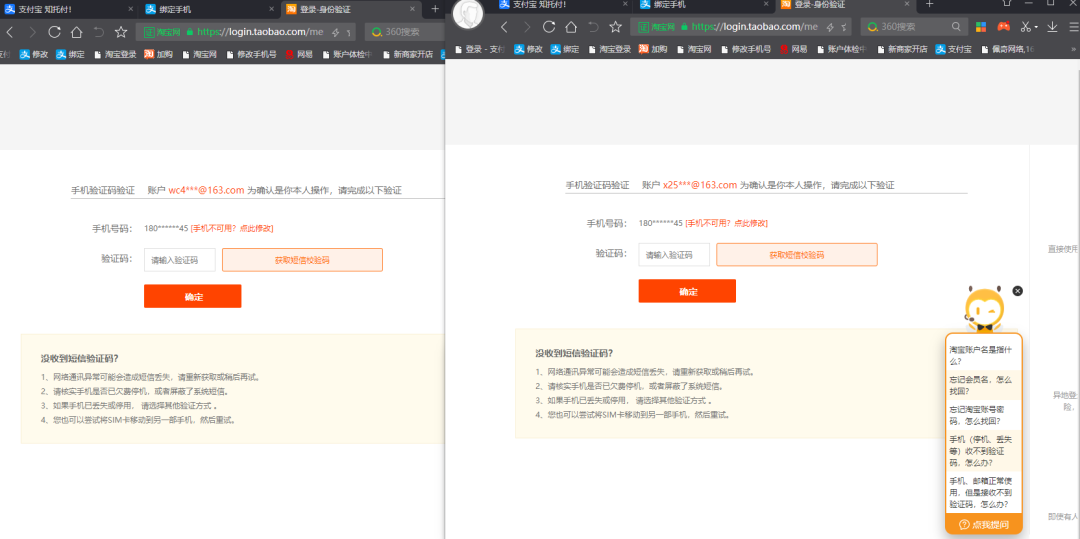The image size is (1080, 539).
Task: Click 确定 button in left window
Action: [x=193, y=296]
